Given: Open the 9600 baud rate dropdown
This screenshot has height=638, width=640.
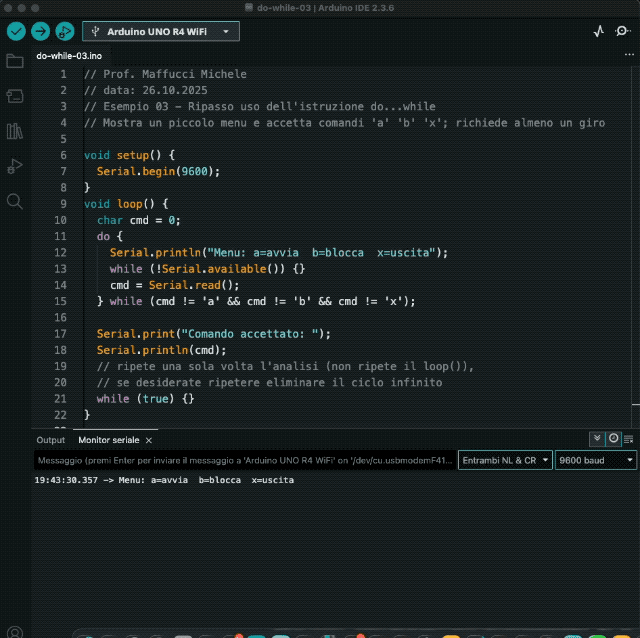Looking at the screenshot, I should pos(596,460).
